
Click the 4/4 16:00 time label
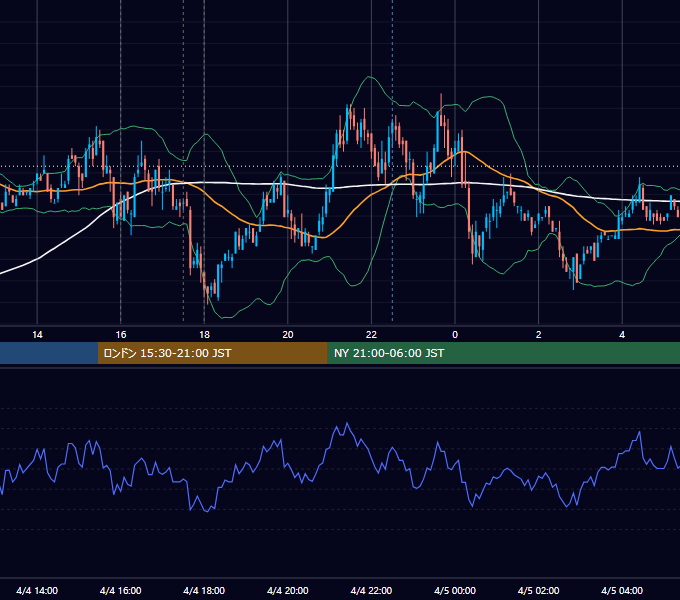point(121,591)
